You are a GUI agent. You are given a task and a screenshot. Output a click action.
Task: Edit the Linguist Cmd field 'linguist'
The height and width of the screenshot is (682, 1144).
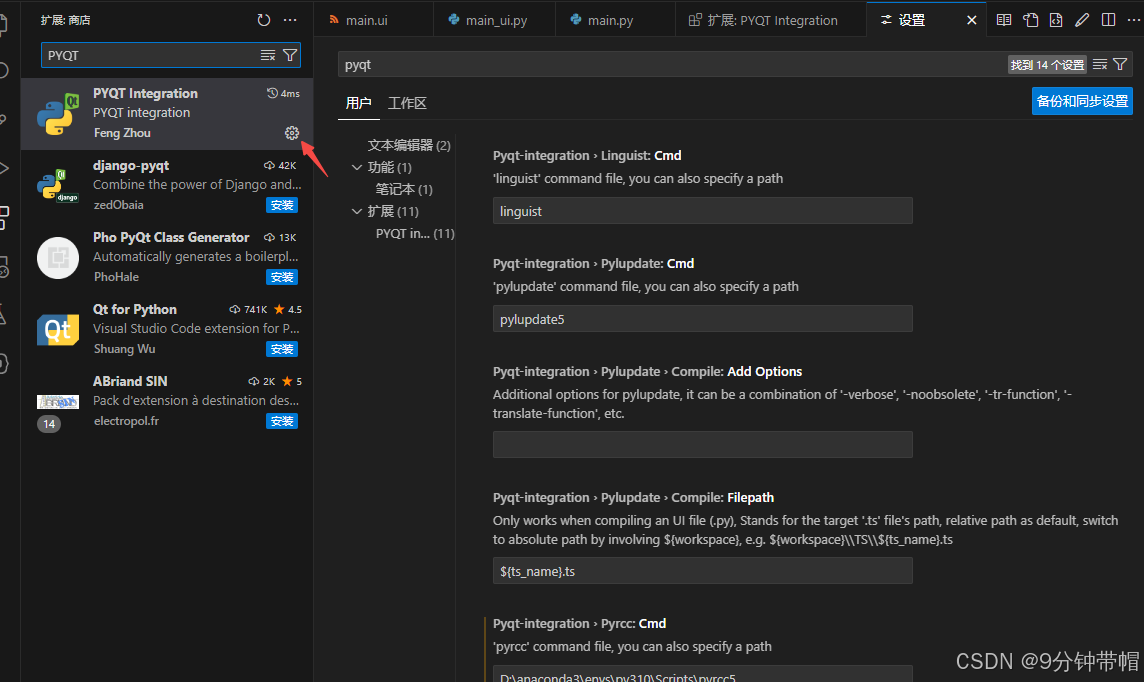click(x=703, y=211)
